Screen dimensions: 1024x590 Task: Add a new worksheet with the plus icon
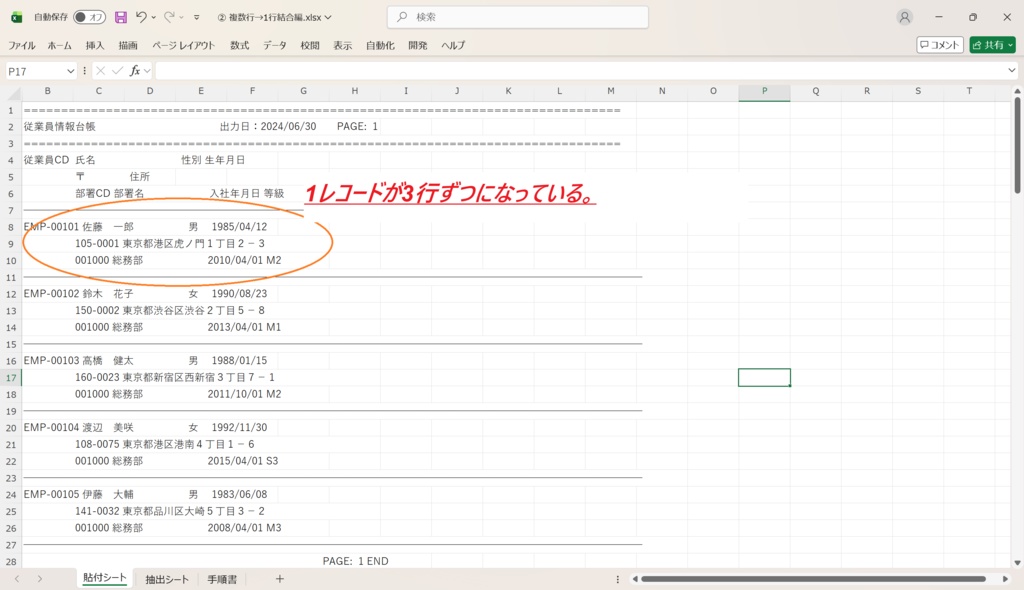pyautogui.click(x=280, y=578)
